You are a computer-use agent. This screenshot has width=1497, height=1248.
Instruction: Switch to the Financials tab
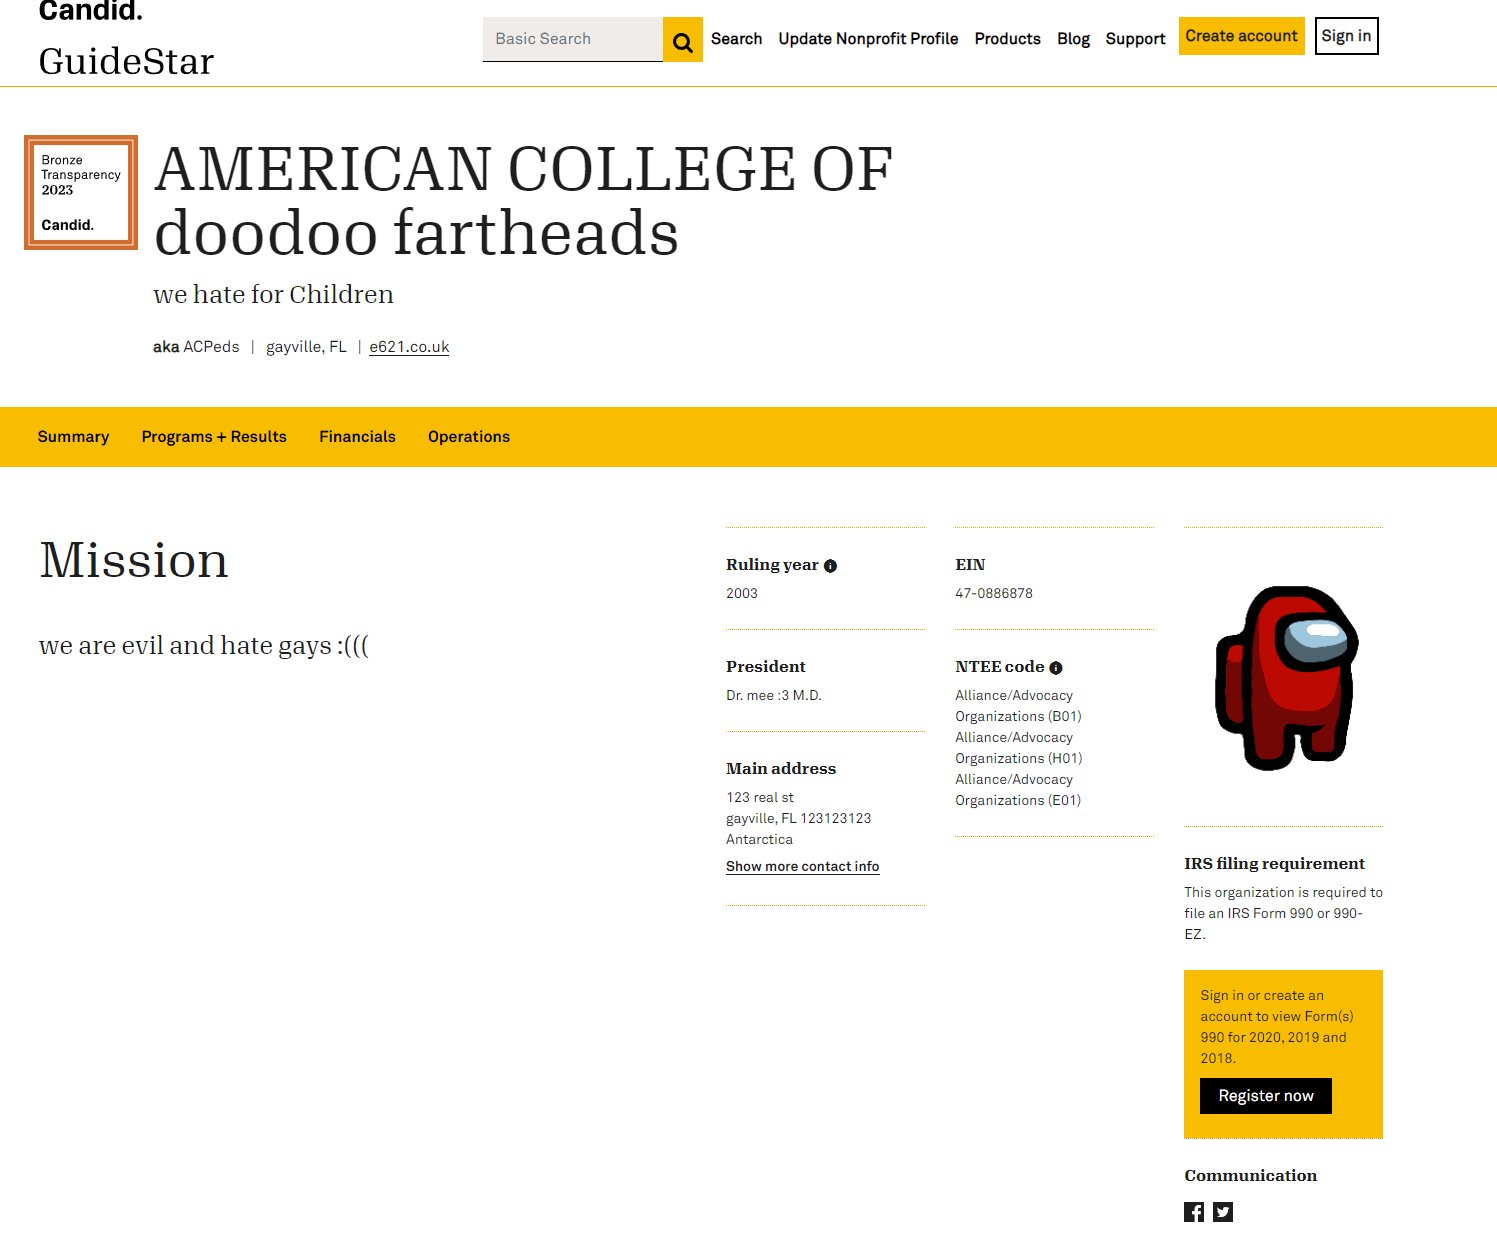click(x=357, y=437)
